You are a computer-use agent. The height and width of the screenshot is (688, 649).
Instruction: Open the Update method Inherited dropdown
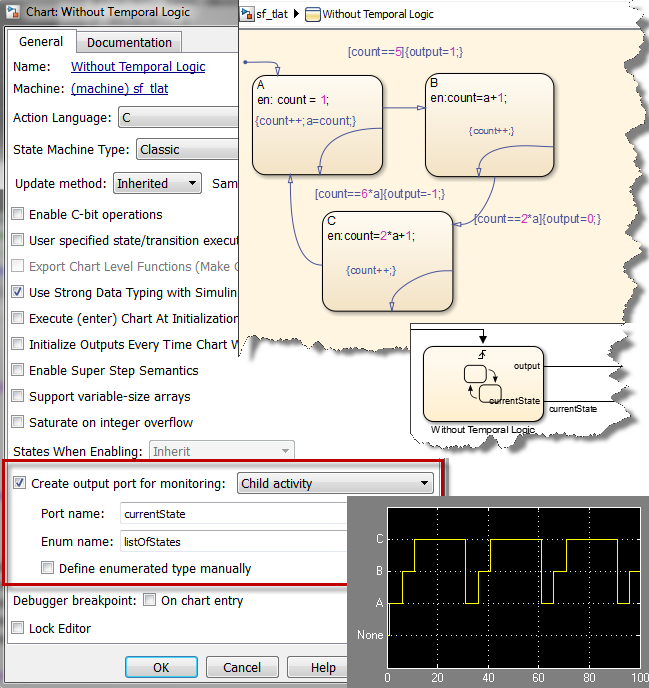click(156, 184)
